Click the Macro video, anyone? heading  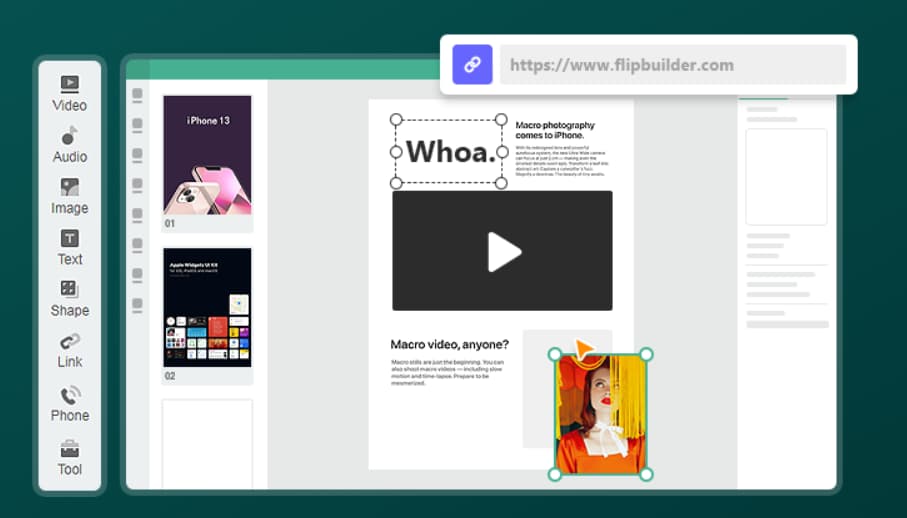tap(449, 344)
